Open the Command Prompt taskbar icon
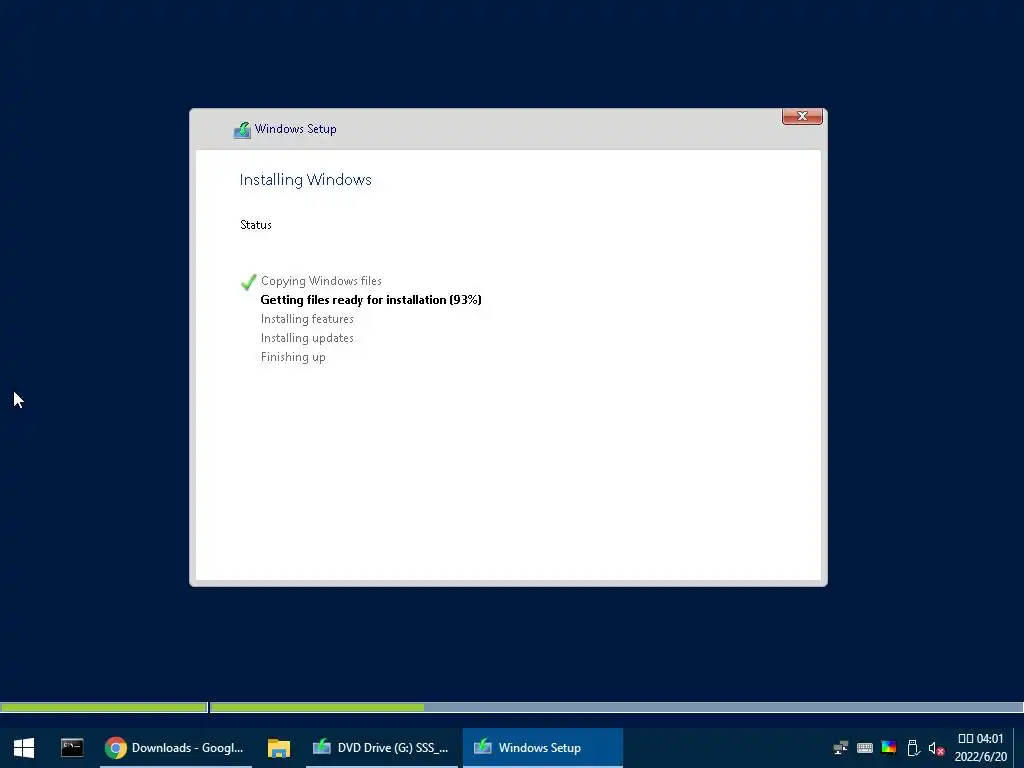1024x768 pixels. pos(72,748)
